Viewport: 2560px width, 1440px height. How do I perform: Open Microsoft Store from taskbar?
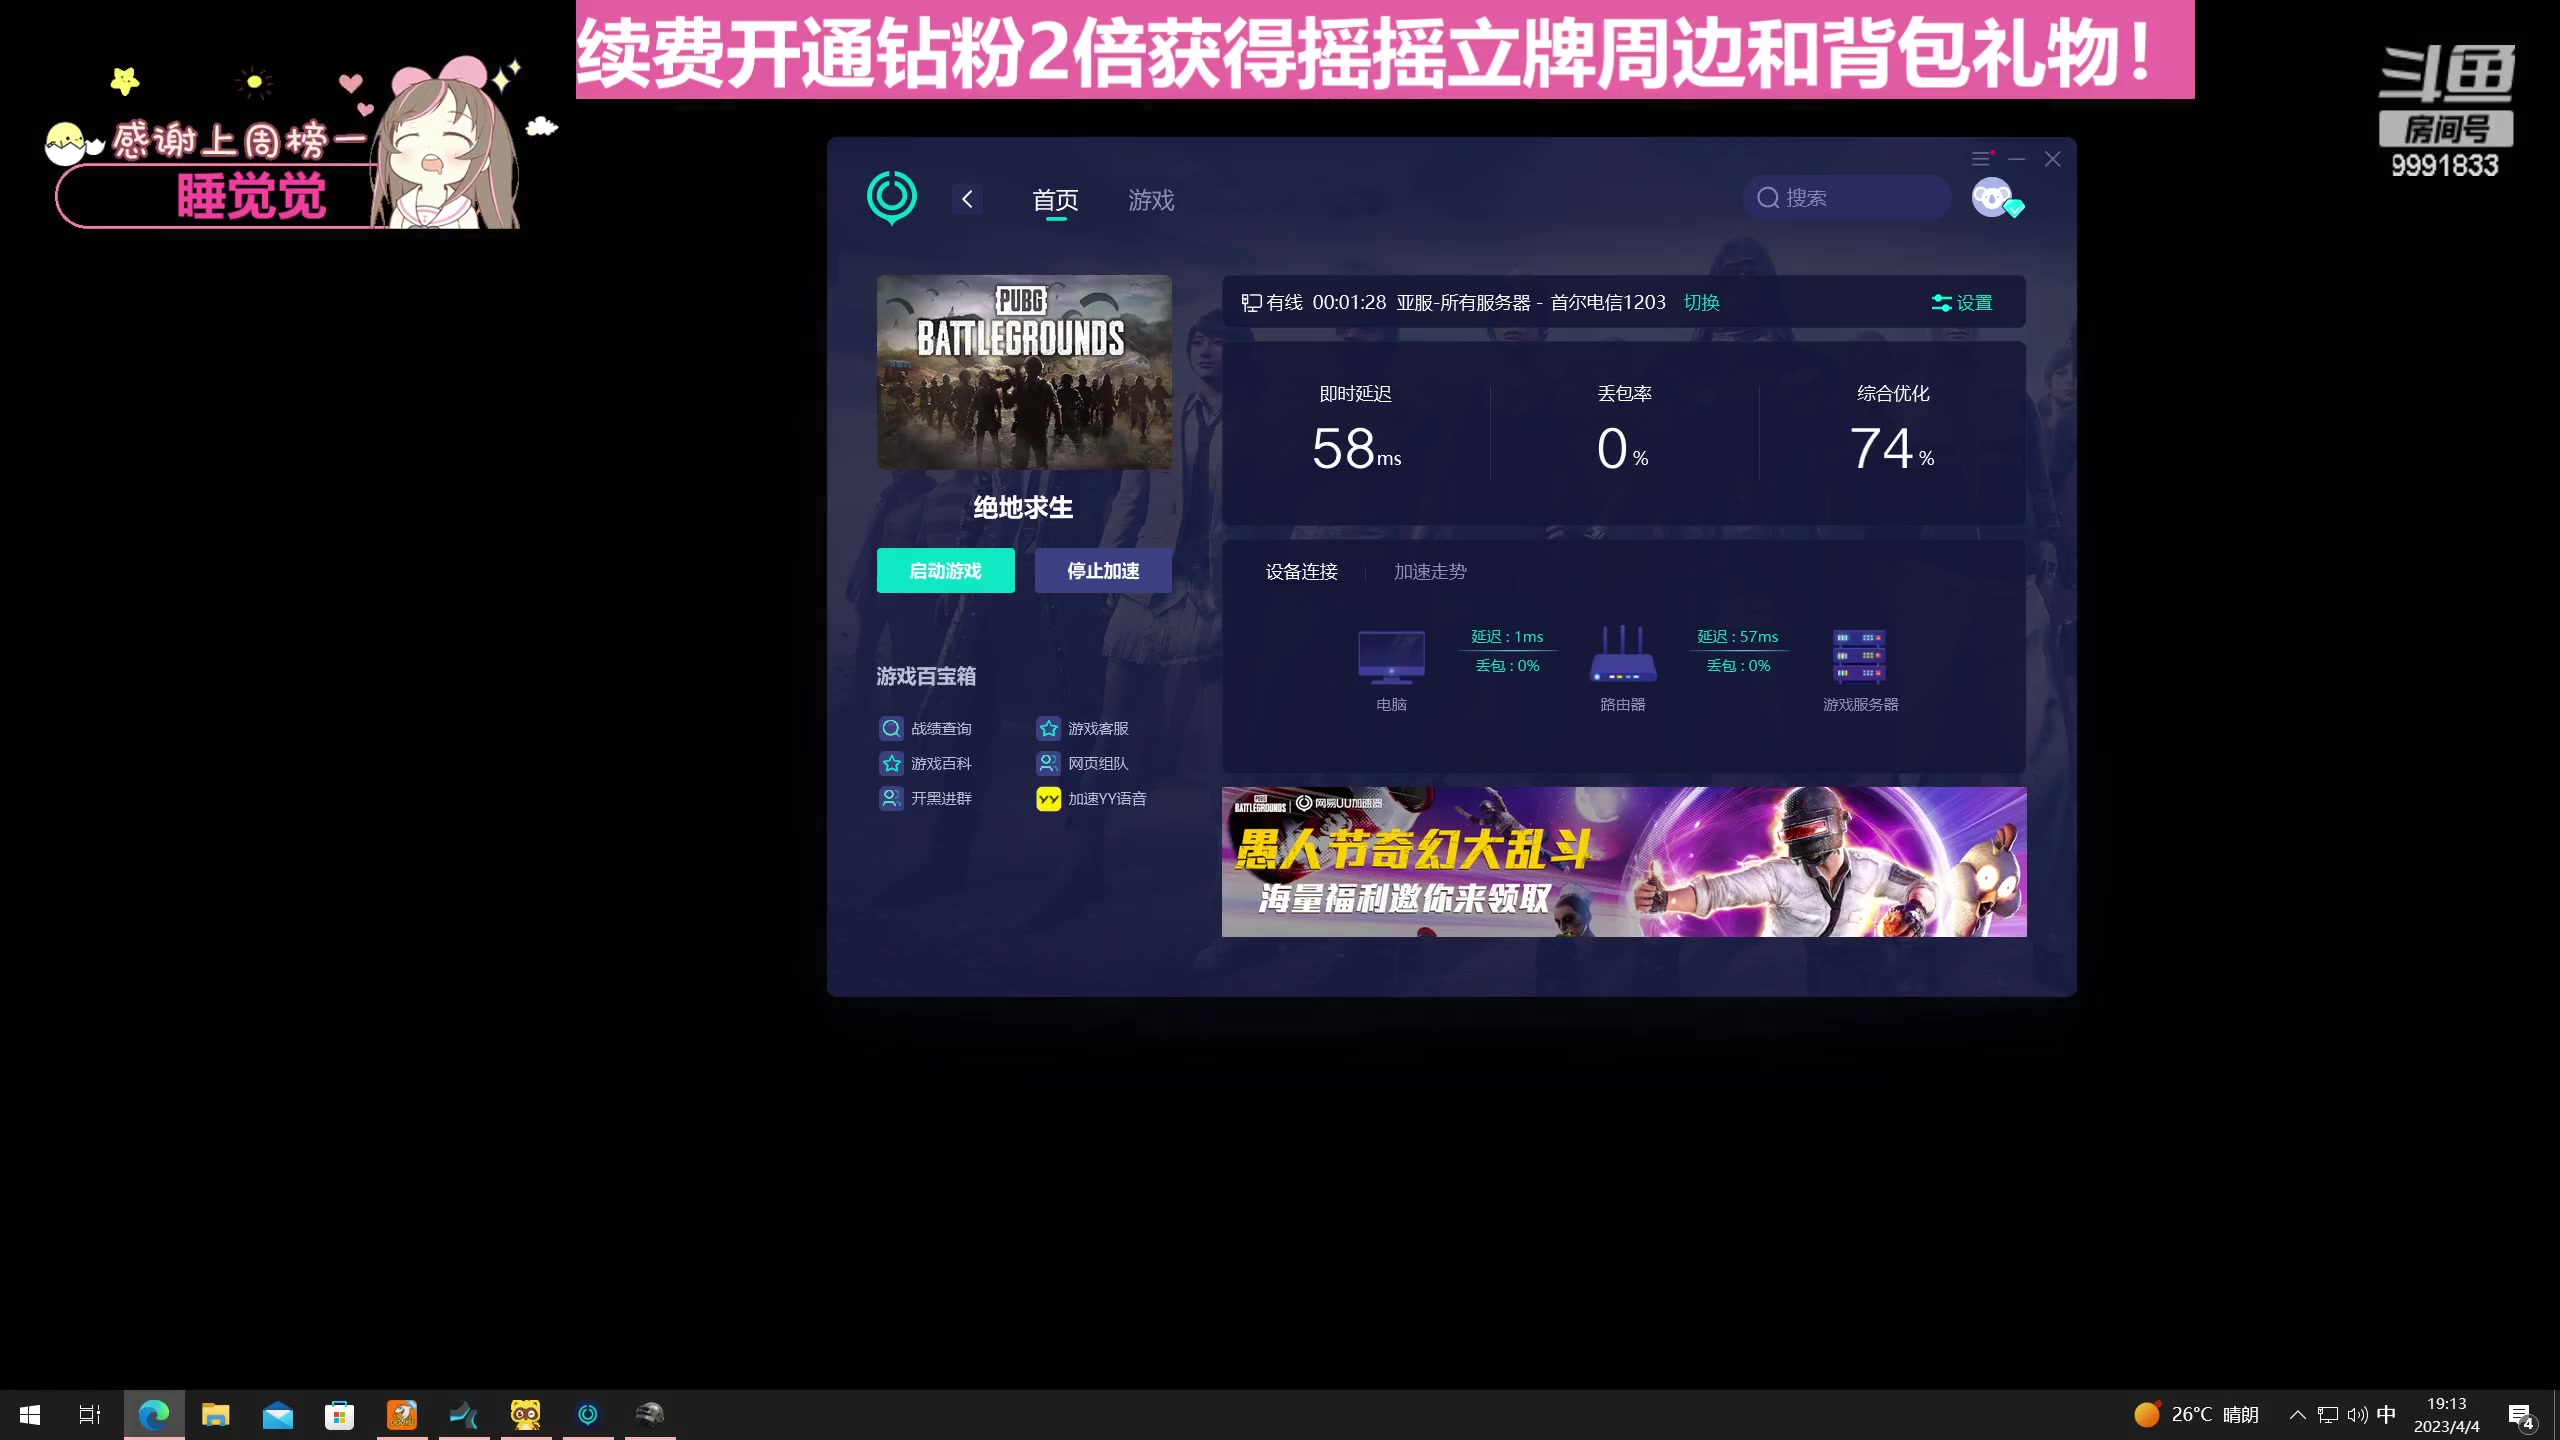340,1415
